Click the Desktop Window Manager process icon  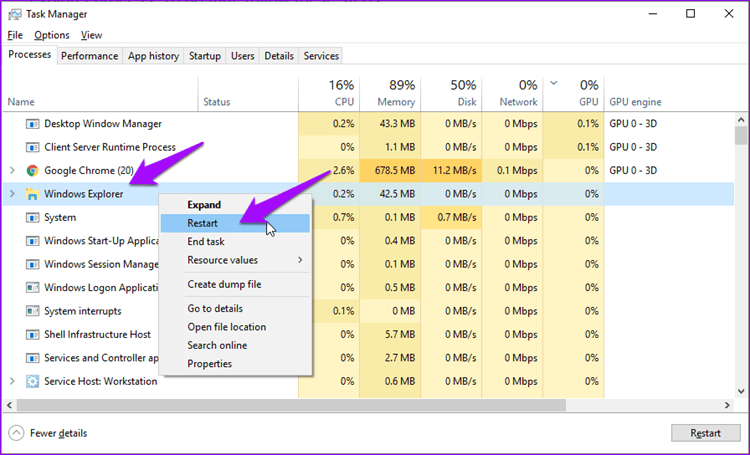point(32,124)
